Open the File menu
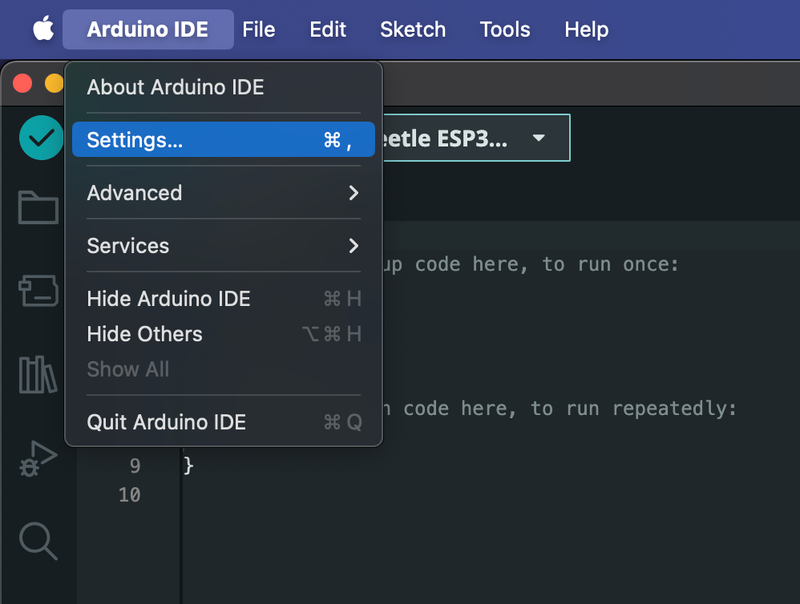 [259, 29]
